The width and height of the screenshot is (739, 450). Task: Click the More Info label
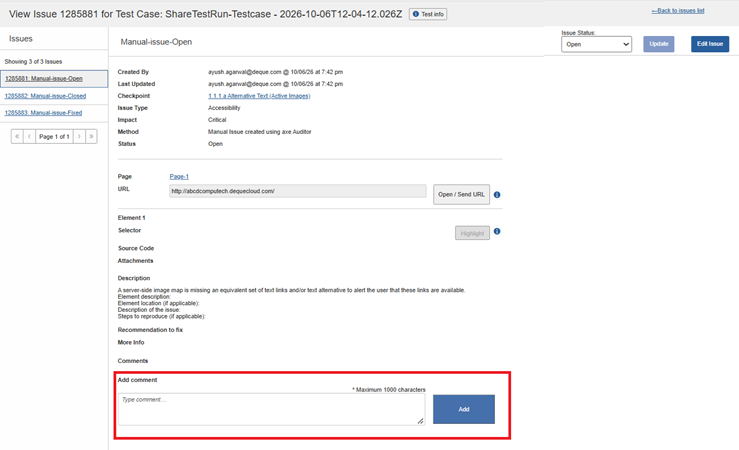pyautogui.click(x=131, y=343)
